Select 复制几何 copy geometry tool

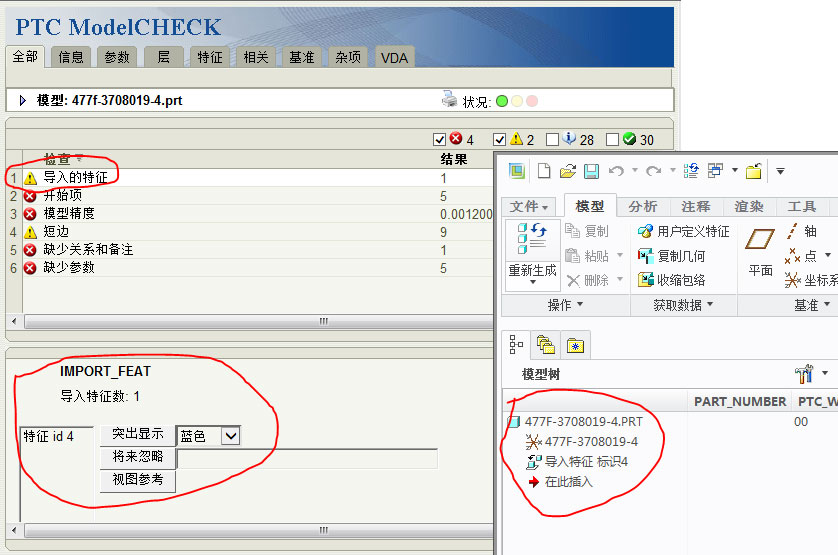671,256
